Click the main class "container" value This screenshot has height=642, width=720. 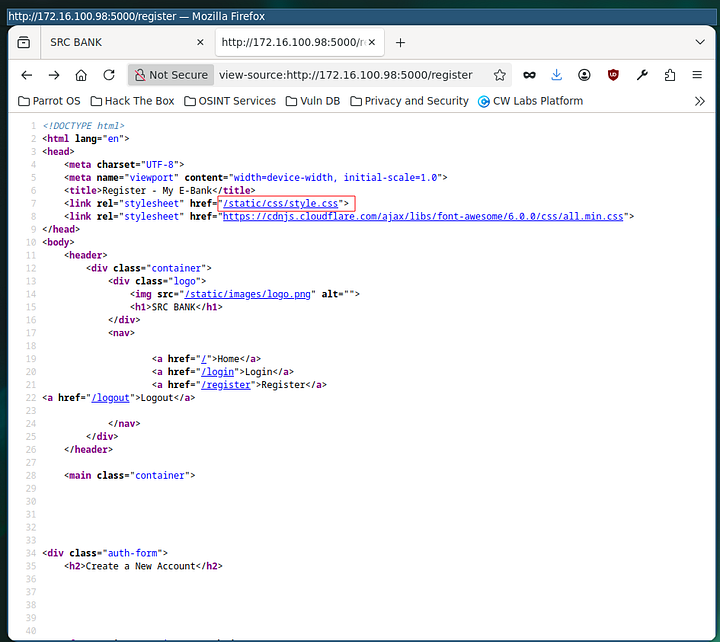click(159, 475)
